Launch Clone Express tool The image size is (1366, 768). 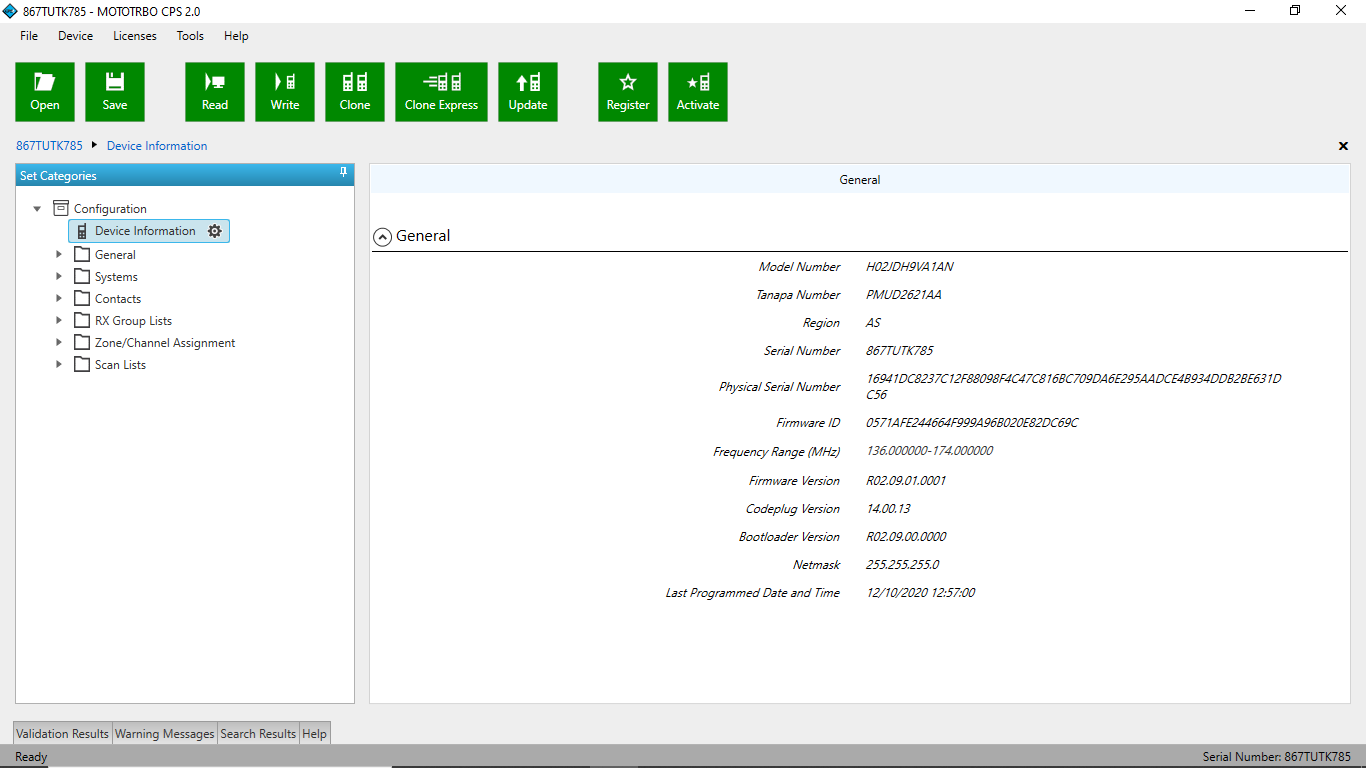pos(441,92)
